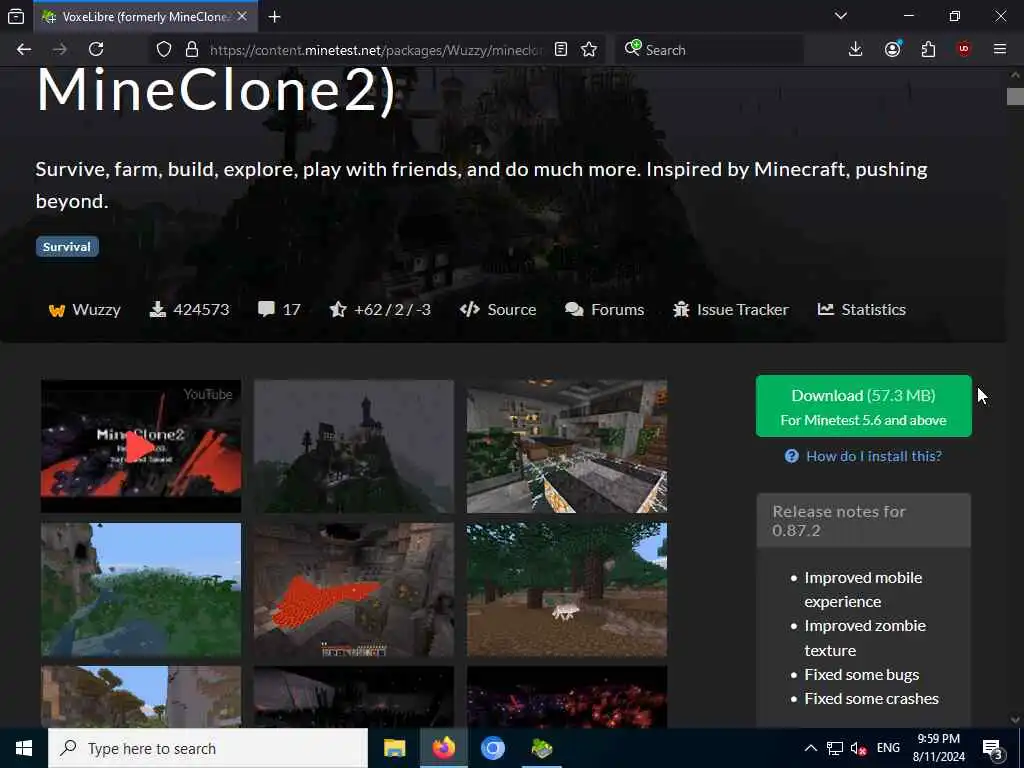The image size is (1024, 768).
Task: Open the dark nether red particles screenshot
Action: click(x=567, y=697)
